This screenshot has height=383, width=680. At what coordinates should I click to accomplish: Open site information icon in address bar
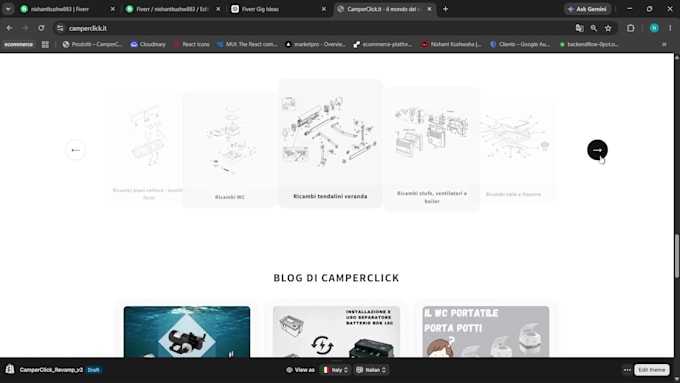(60, 28)
